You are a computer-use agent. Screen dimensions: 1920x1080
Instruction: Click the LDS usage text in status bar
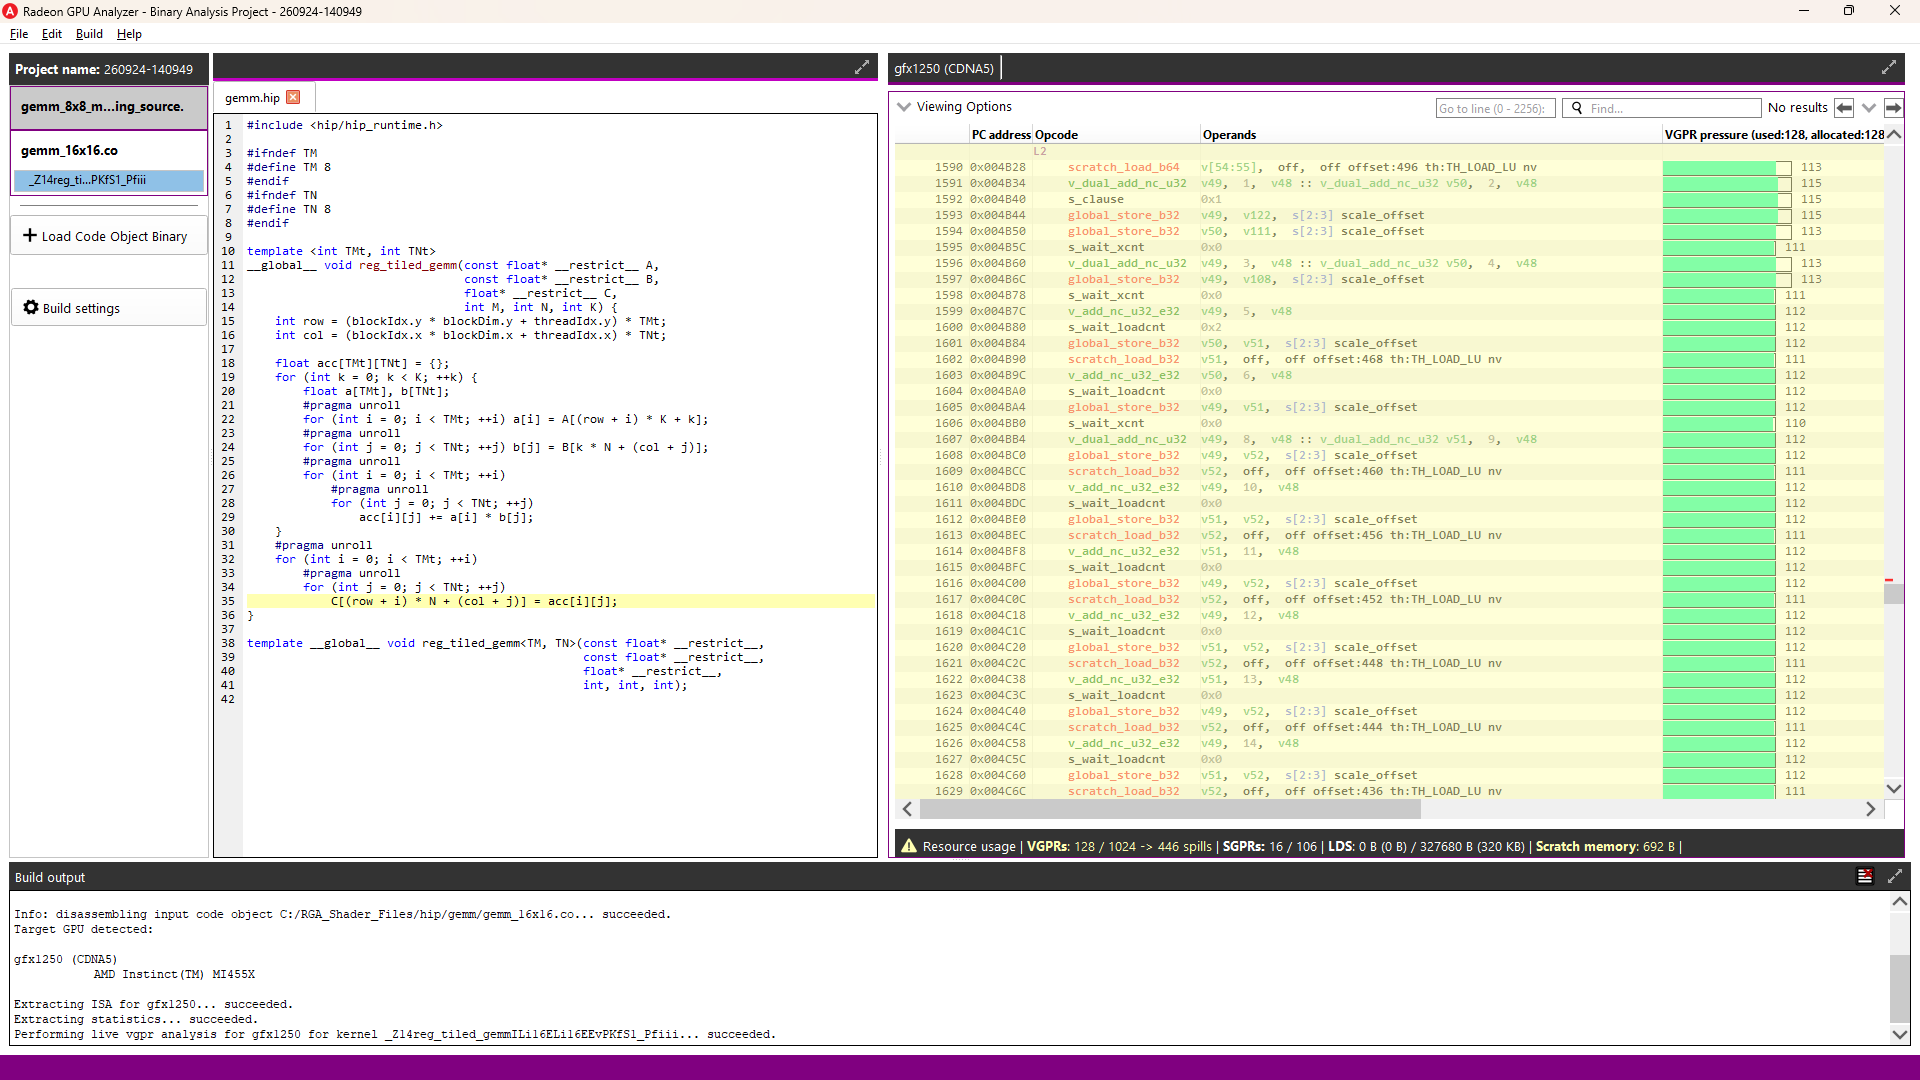tap(1426, 847)
